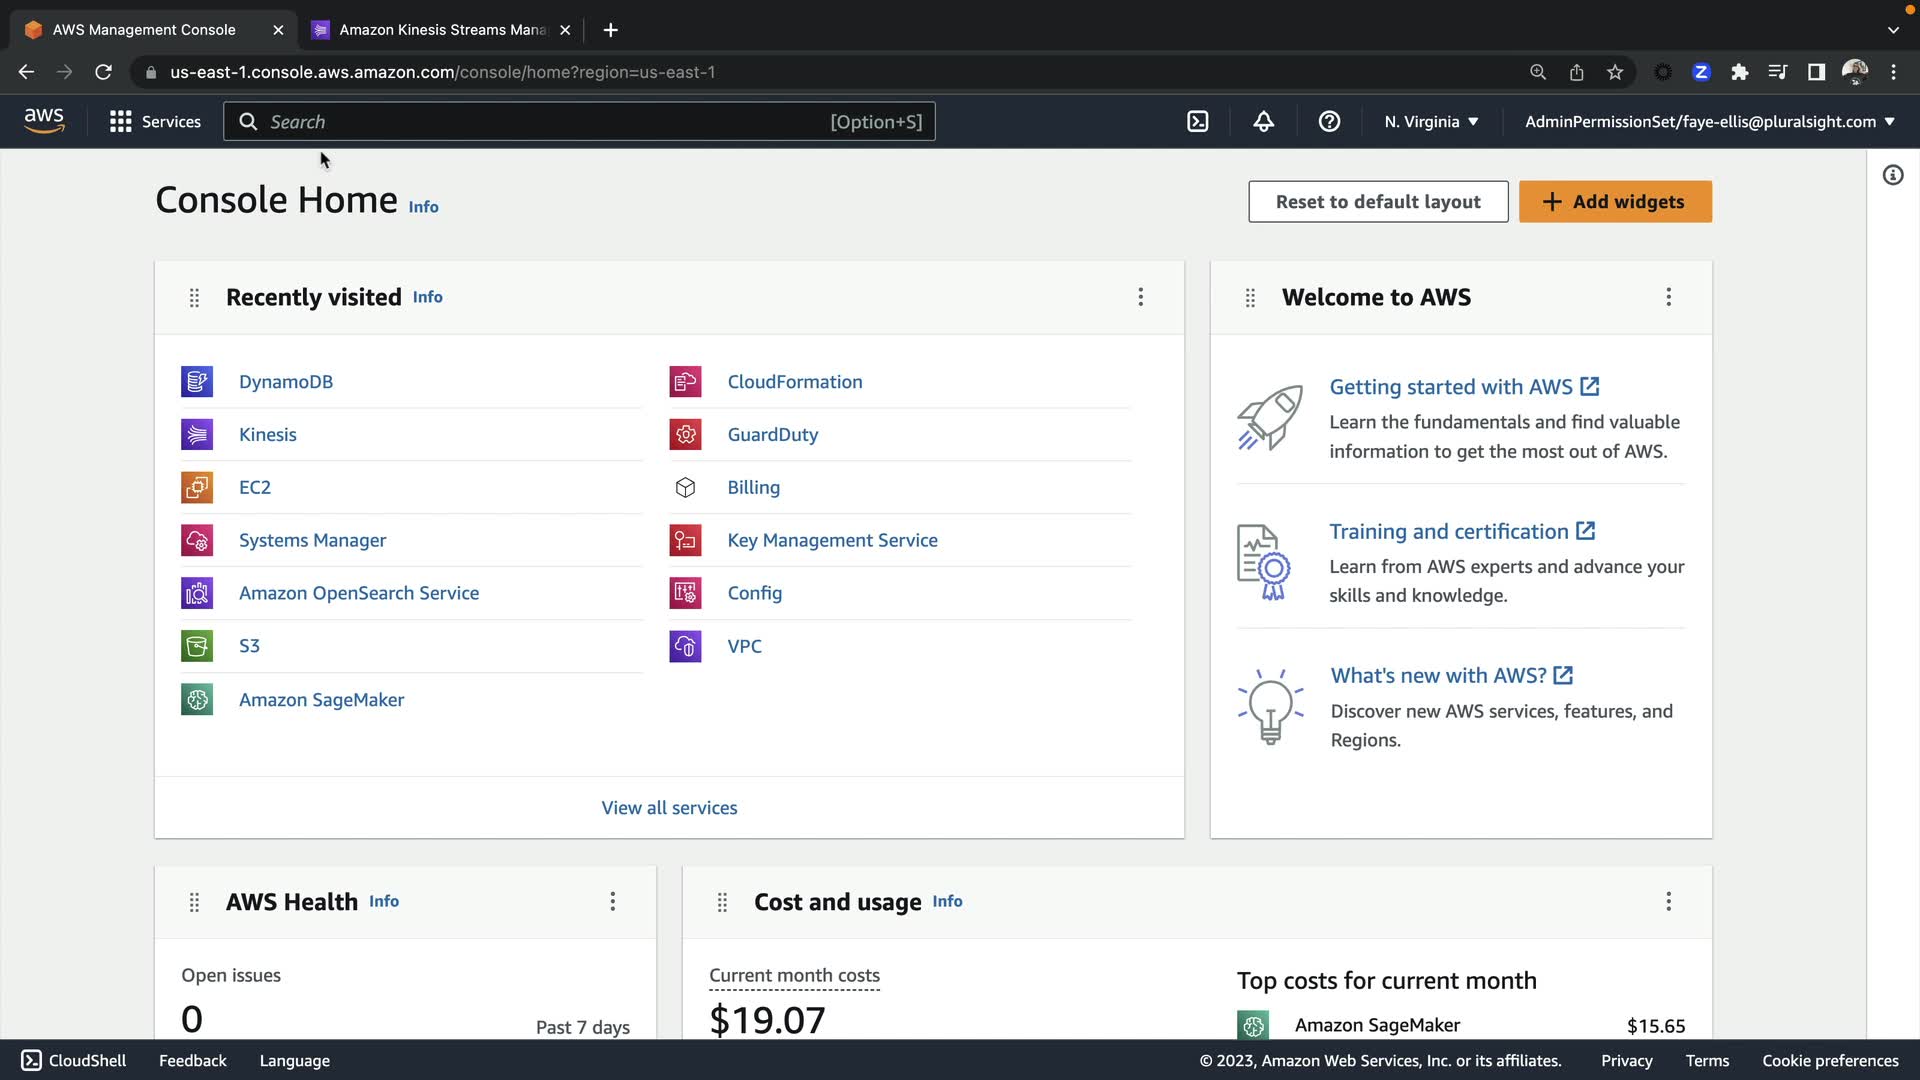This screenshot has width=1920, height=1080.
Task: Open CloudShell icon in top navigation bar
Action: [1197, 122]
